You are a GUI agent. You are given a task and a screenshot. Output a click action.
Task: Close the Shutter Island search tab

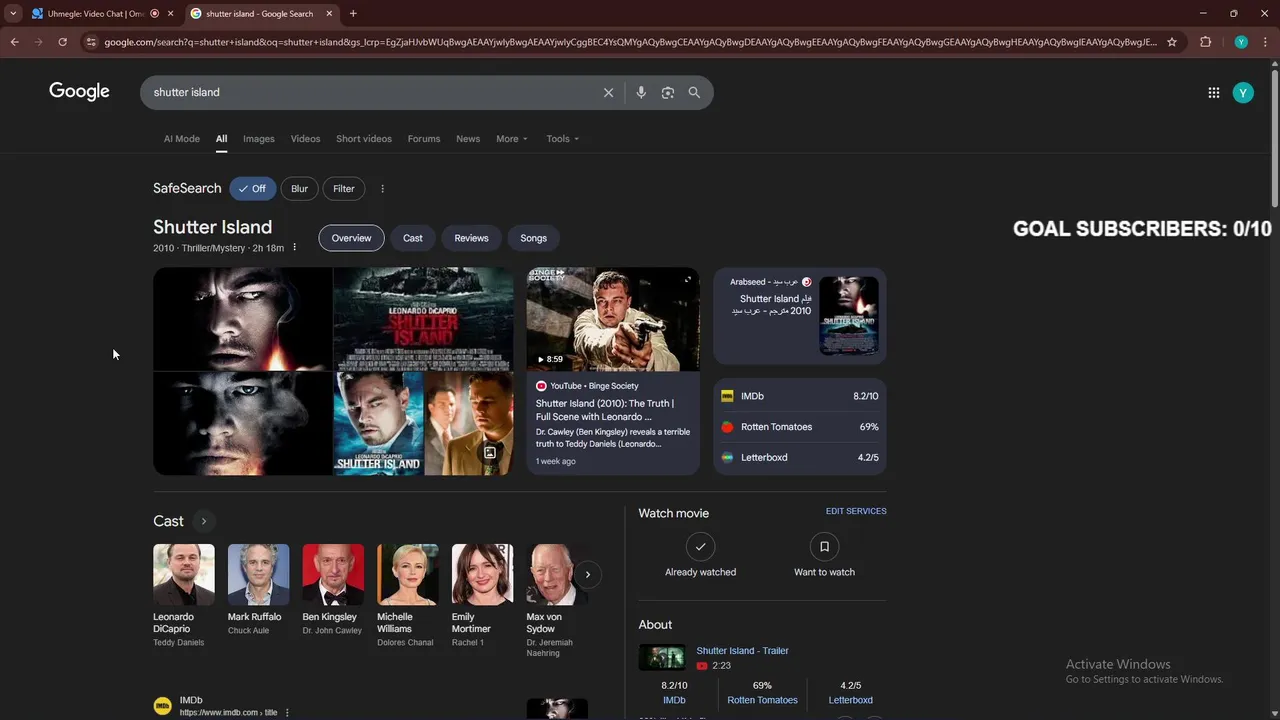[328, 13]
